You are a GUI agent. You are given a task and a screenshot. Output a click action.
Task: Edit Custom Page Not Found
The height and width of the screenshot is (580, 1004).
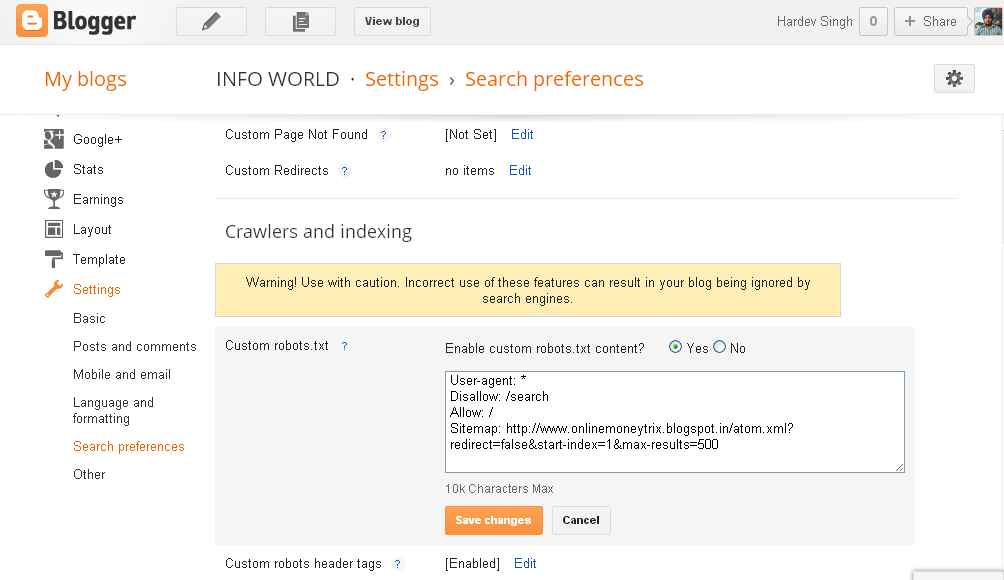click(522, 134)
